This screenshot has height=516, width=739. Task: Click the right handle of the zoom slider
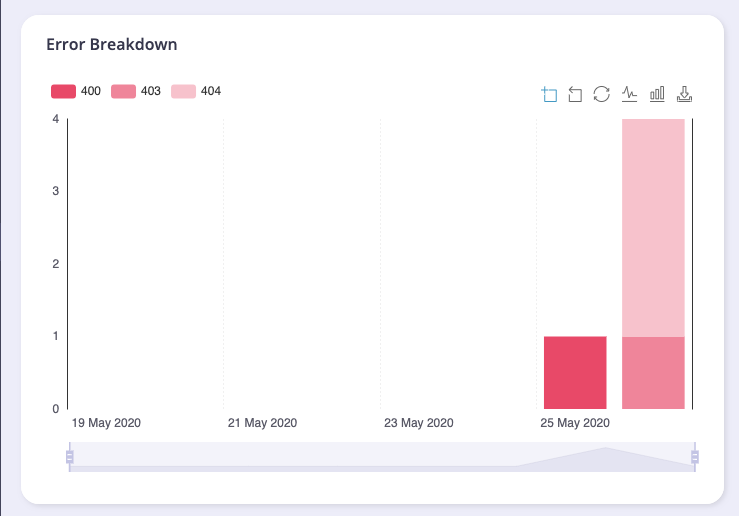coord(695,457)
